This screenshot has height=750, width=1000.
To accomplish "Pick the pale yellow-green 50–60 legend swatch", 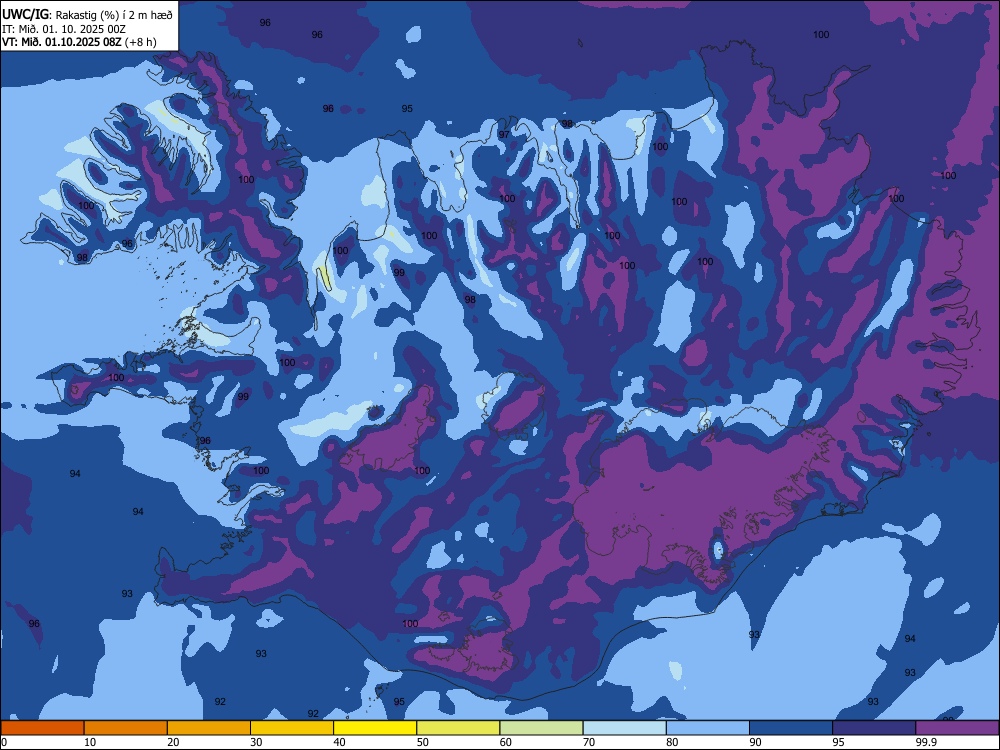I will pos(459,728).
